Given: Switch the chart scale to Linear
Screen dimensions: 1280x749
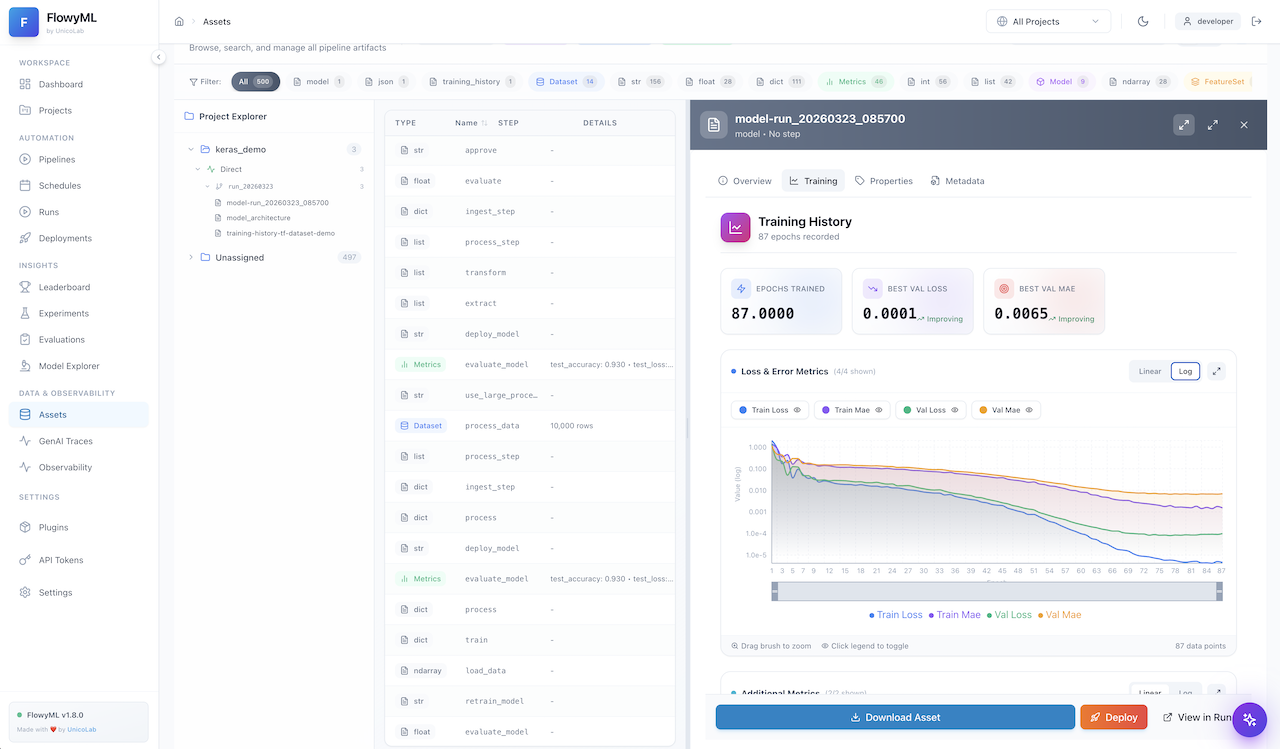Looking at the screenshot, I should (x=1150, y=371).
